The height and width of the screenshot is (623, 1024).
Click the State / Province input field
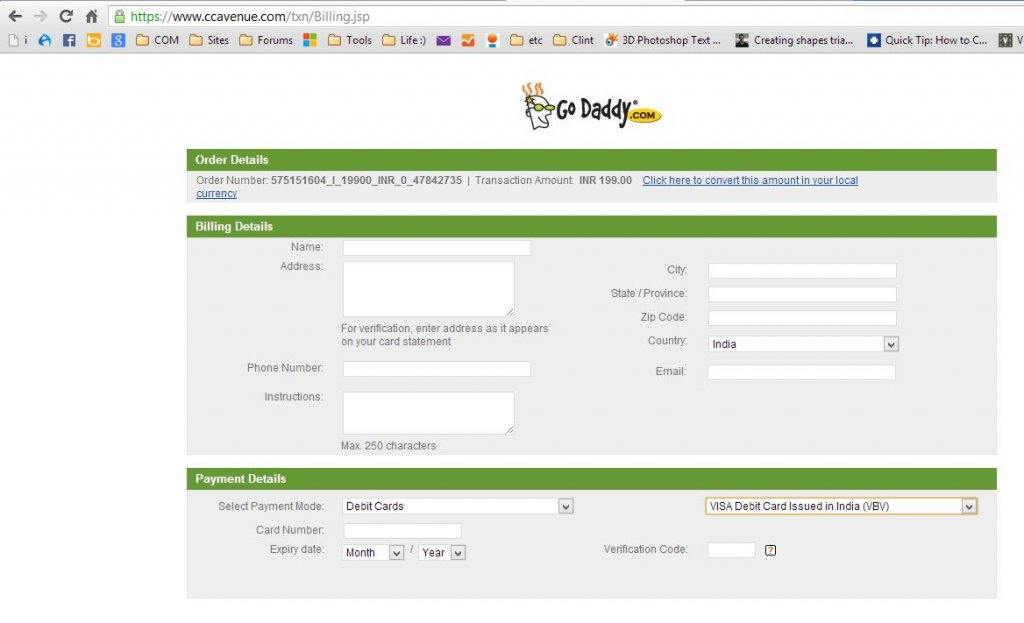(x=803, y=295)
